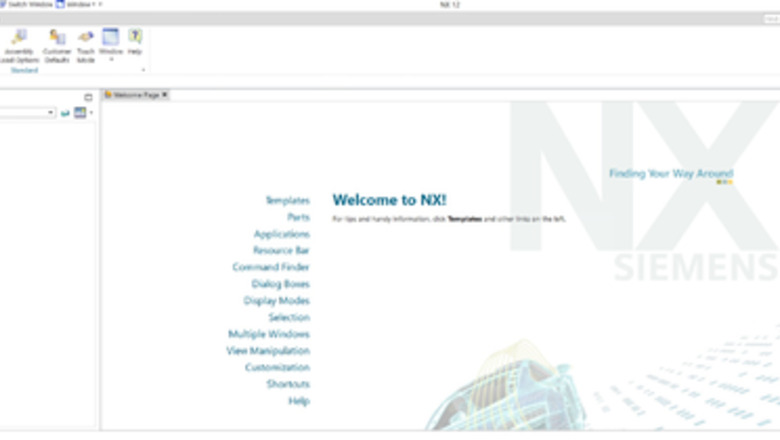Click the maximize icon on the left panel
Viewport: 780px width, 440px height.
(88, 97)
